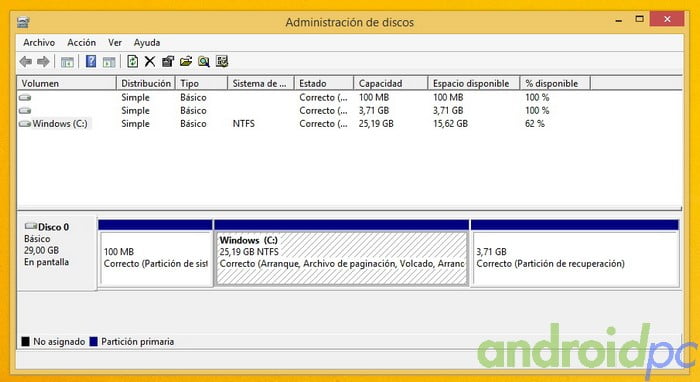The width and height of the screenshot is (700, 382).
Task: Click the disk icon next to Disco 0
Action: [30, 226]
